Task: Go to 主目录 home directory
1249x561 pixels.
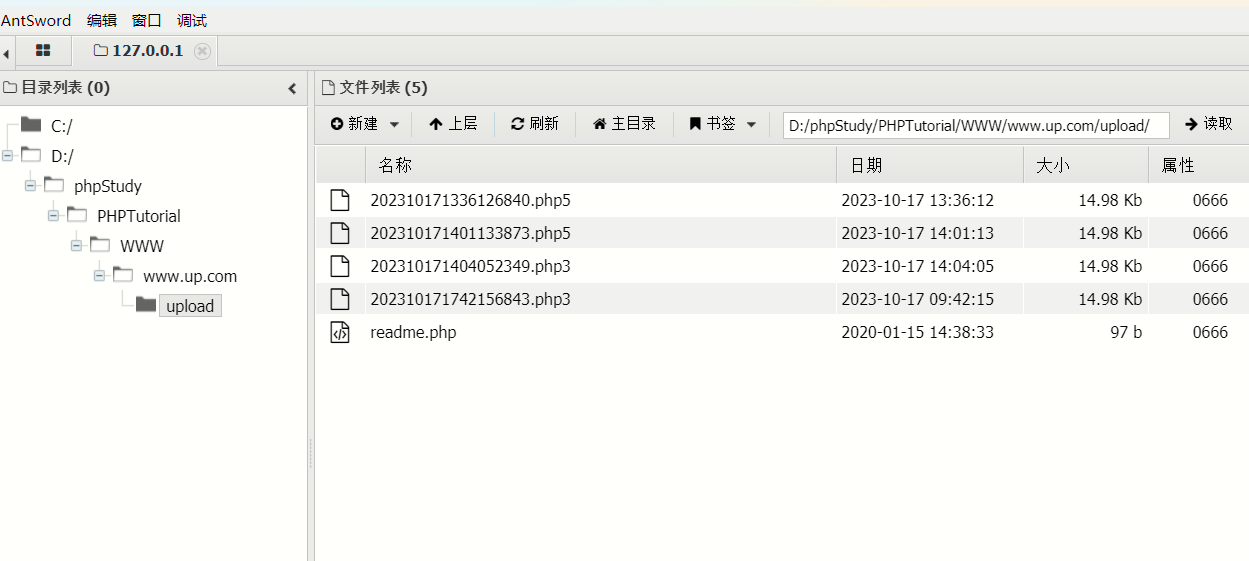Action: 624,124
